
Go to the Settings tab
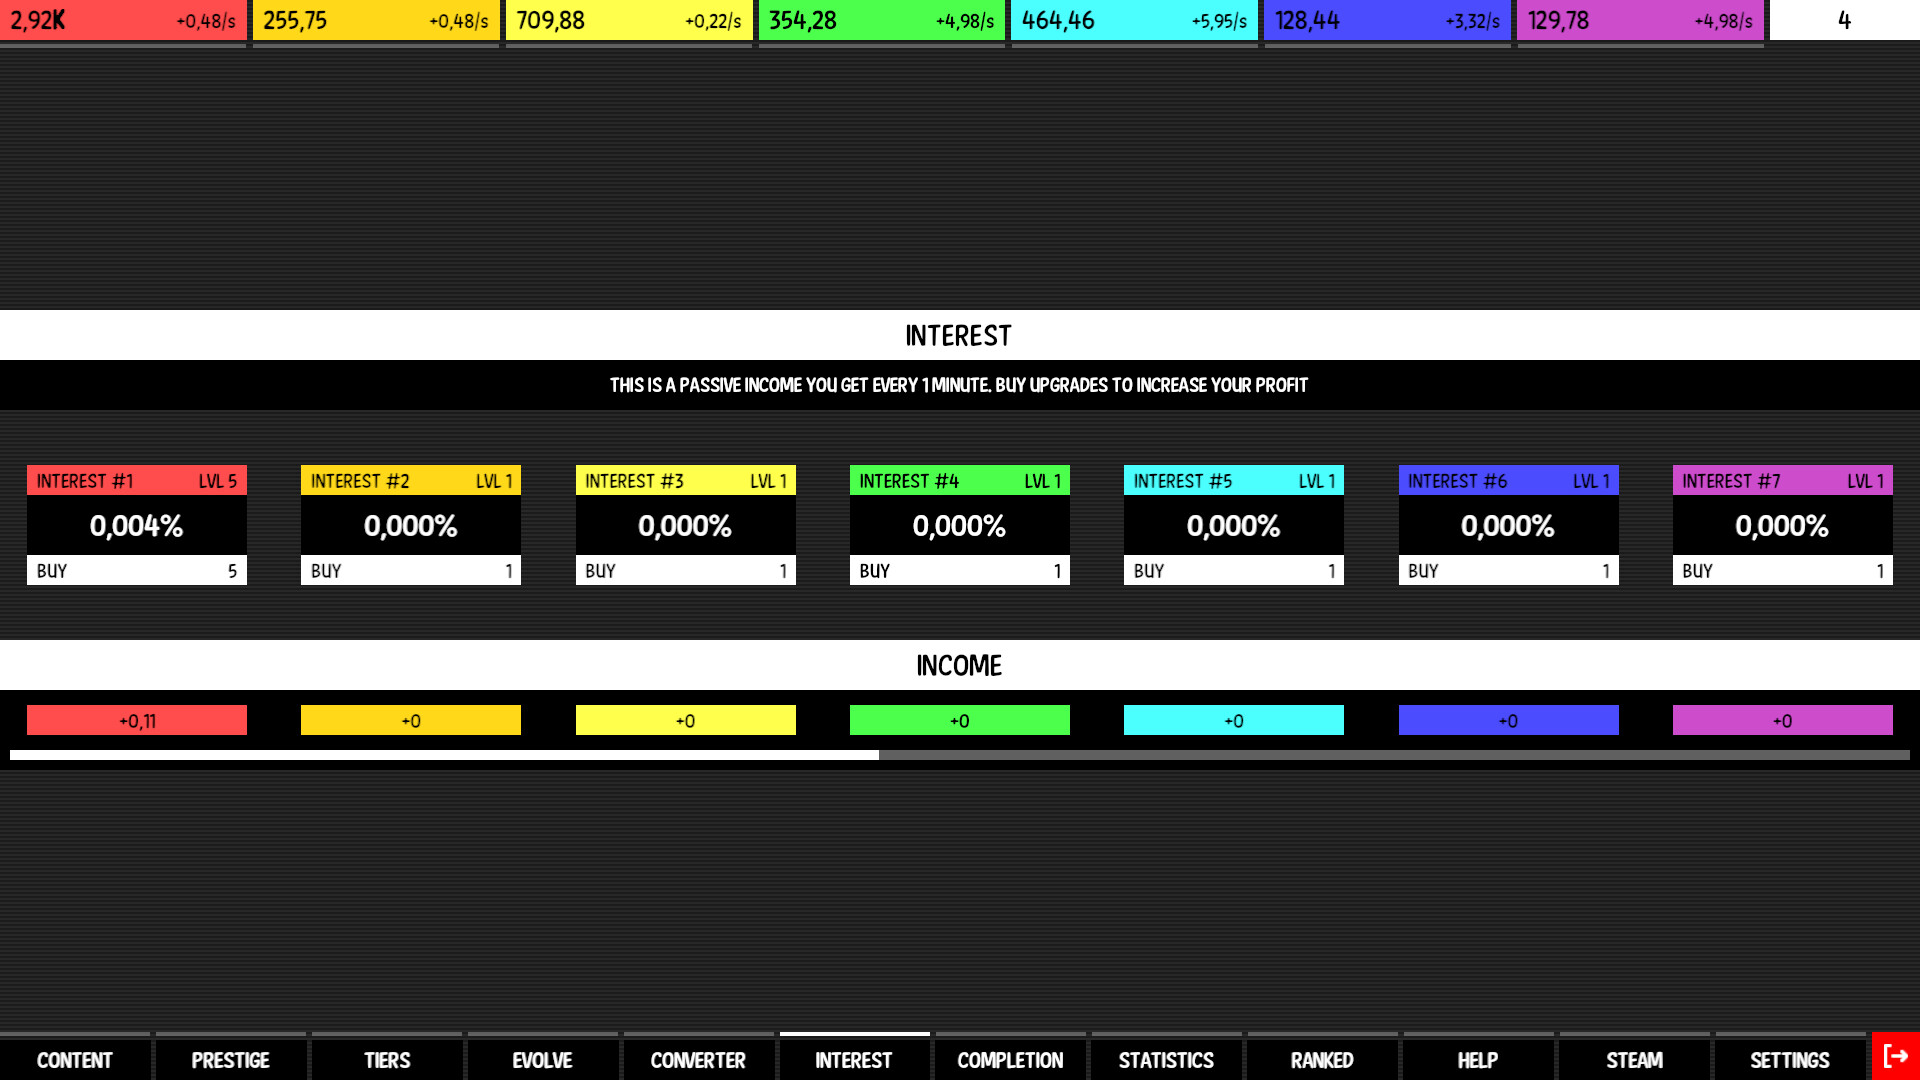(1791, 1059)
